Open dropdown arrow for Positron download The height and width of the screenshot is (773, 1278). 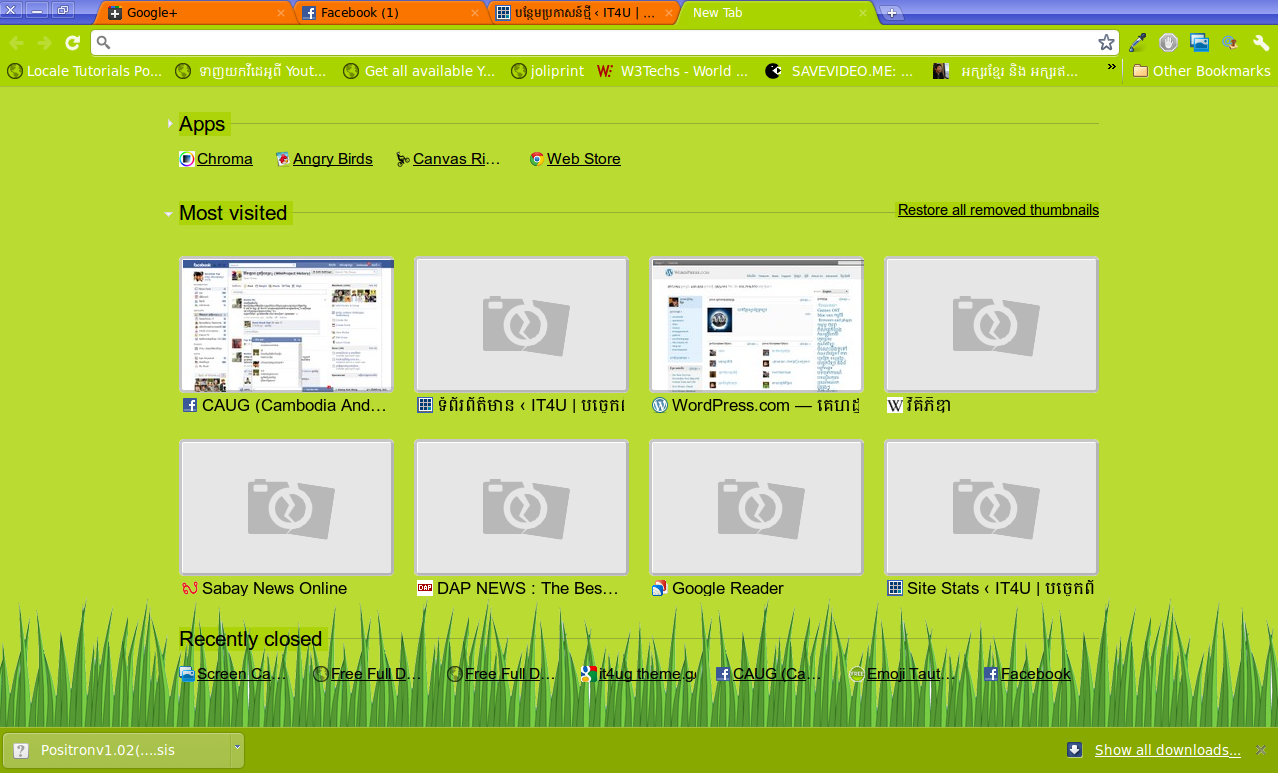tap(237, 746)
